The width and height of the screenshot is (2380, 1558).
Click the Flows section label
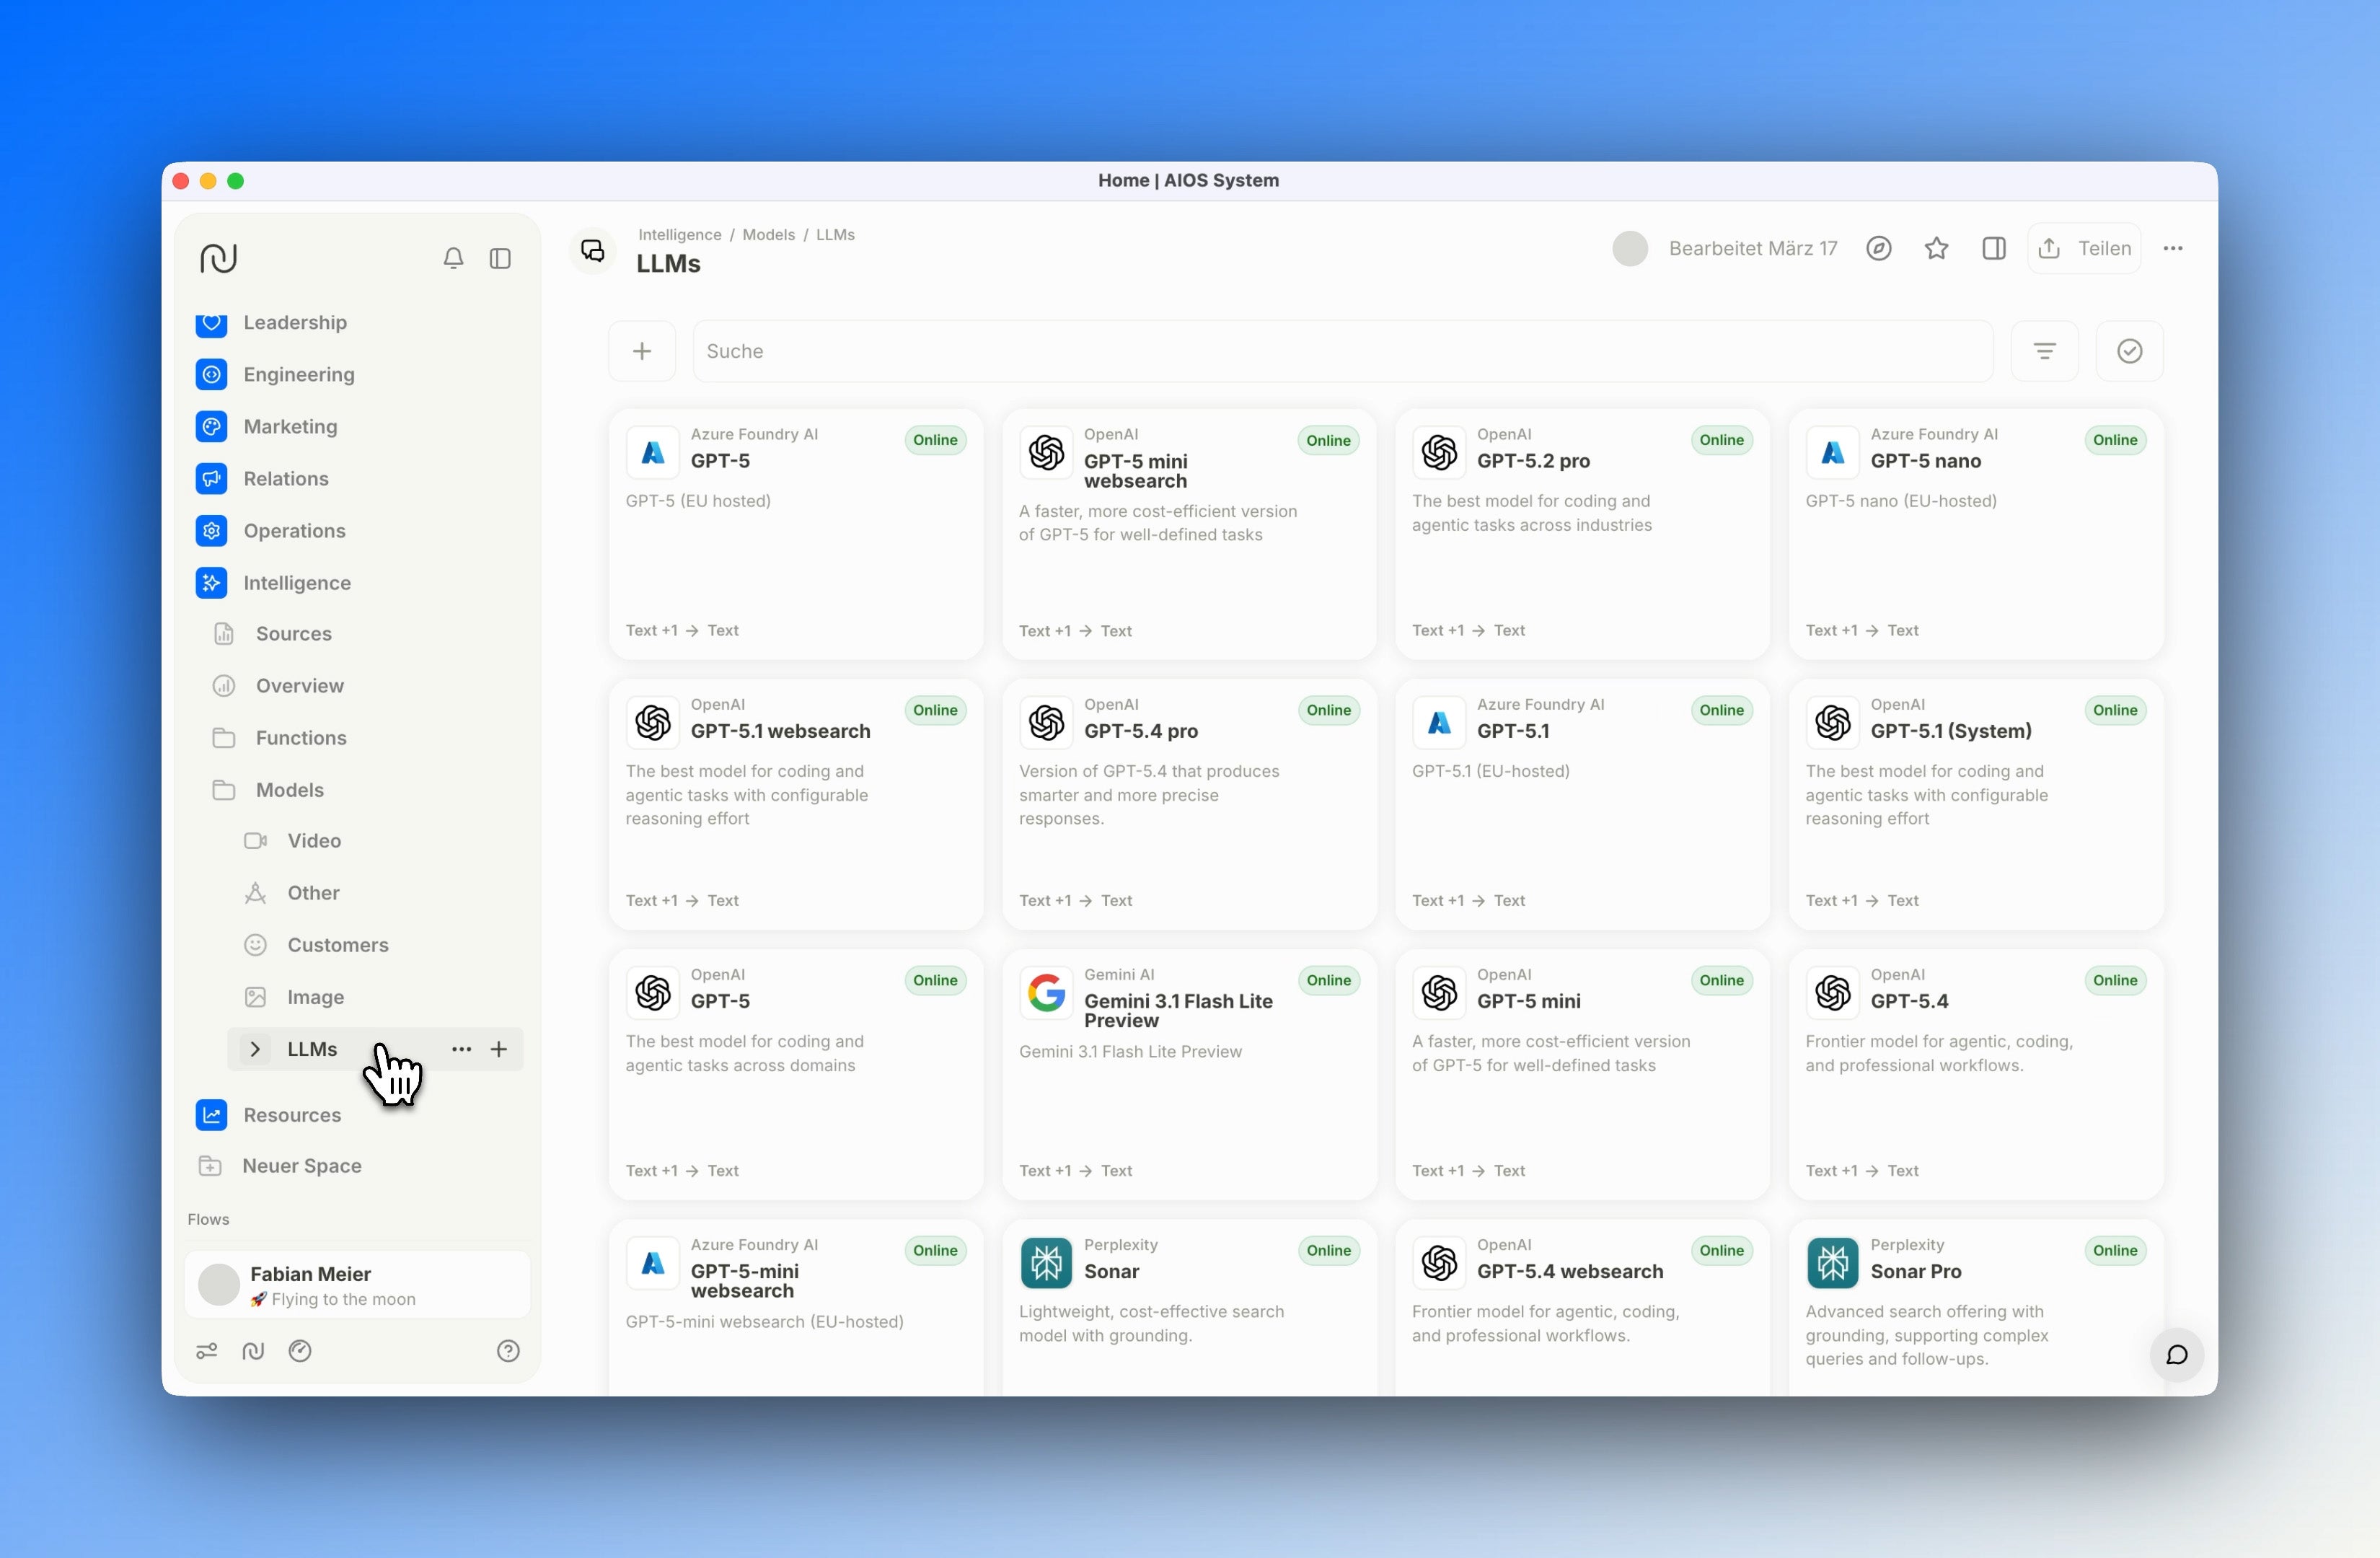(x=208, y=1219)
